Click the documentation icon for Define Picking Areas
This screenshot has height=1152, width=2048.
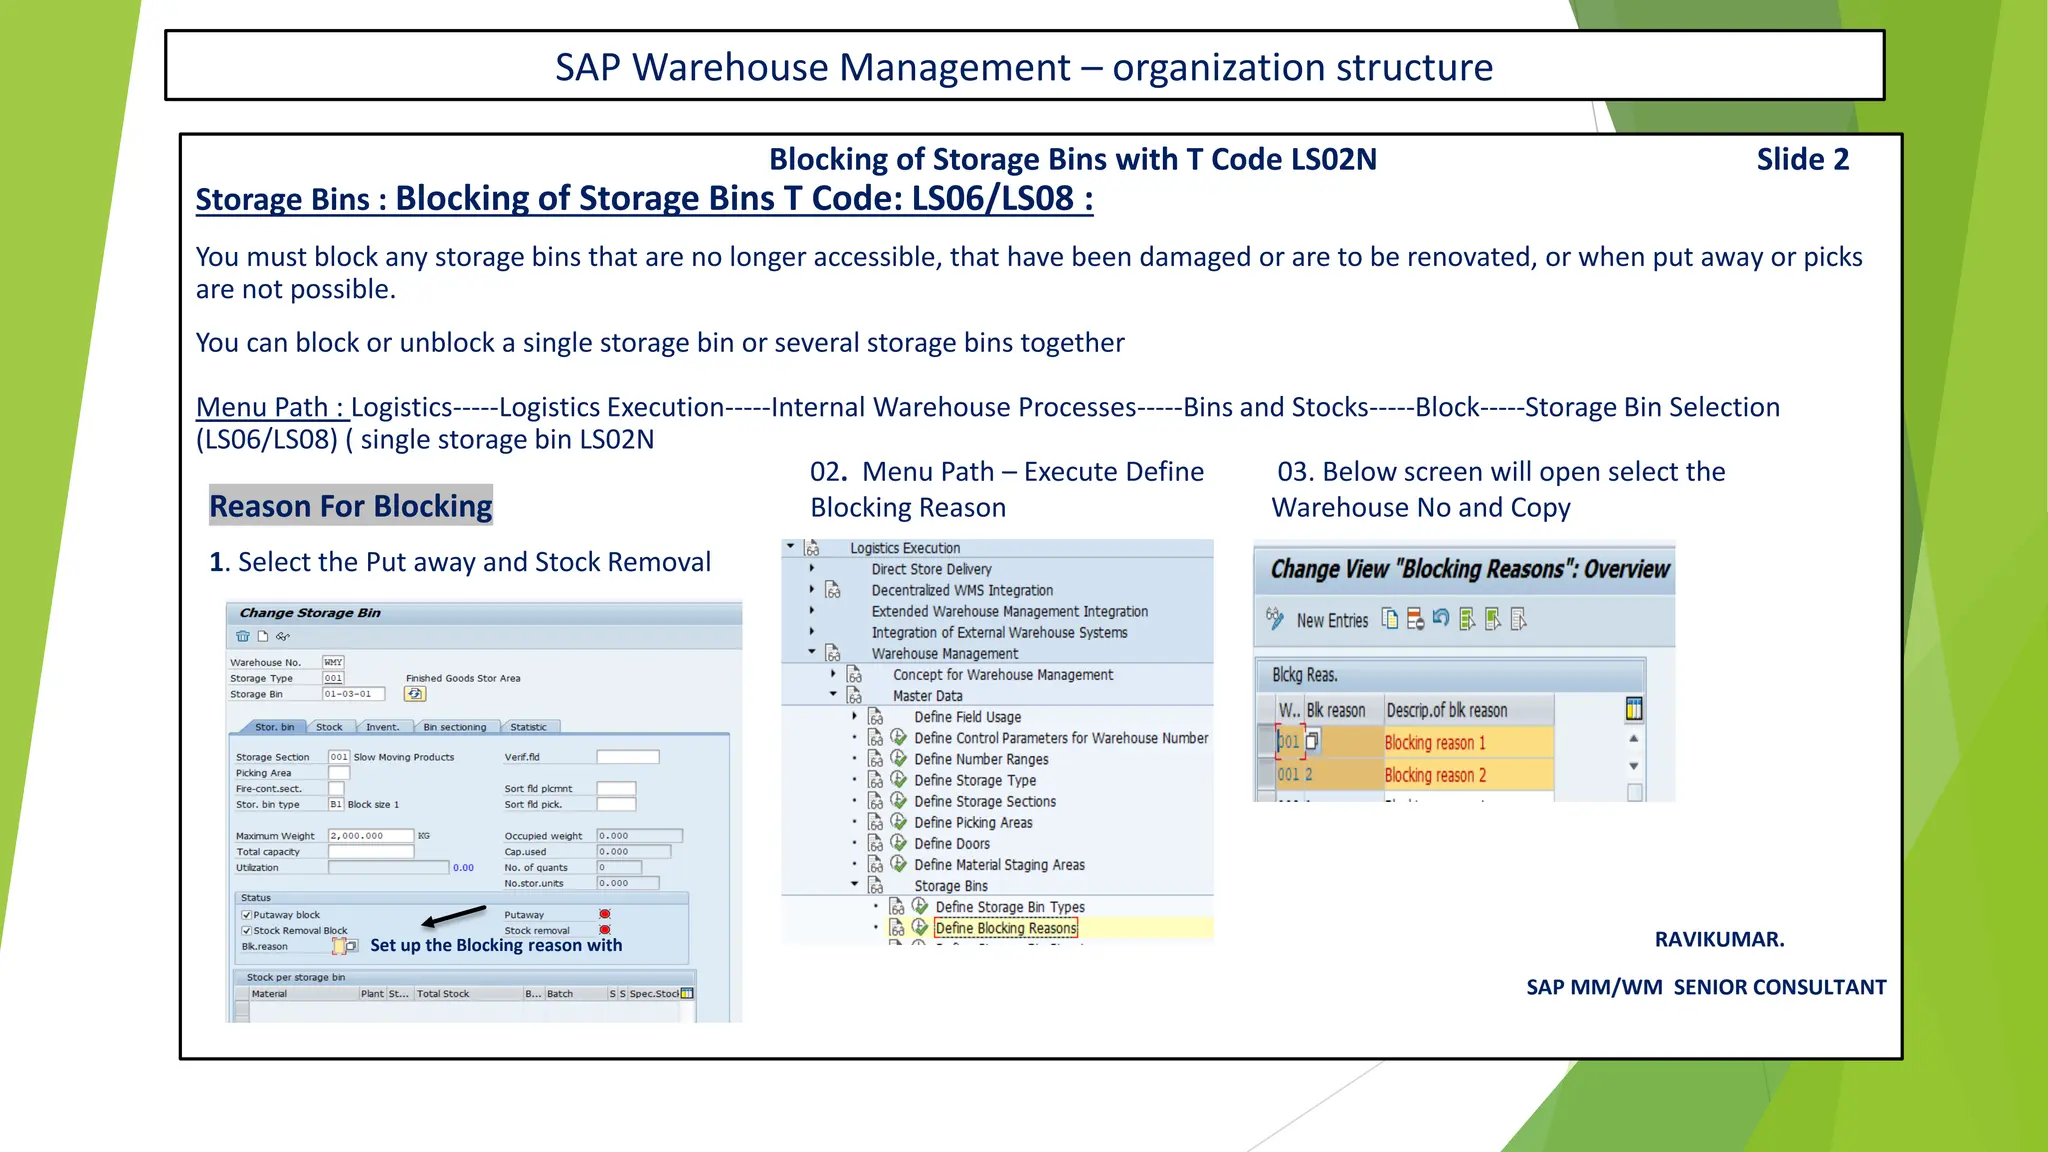[x=876, y=823]
